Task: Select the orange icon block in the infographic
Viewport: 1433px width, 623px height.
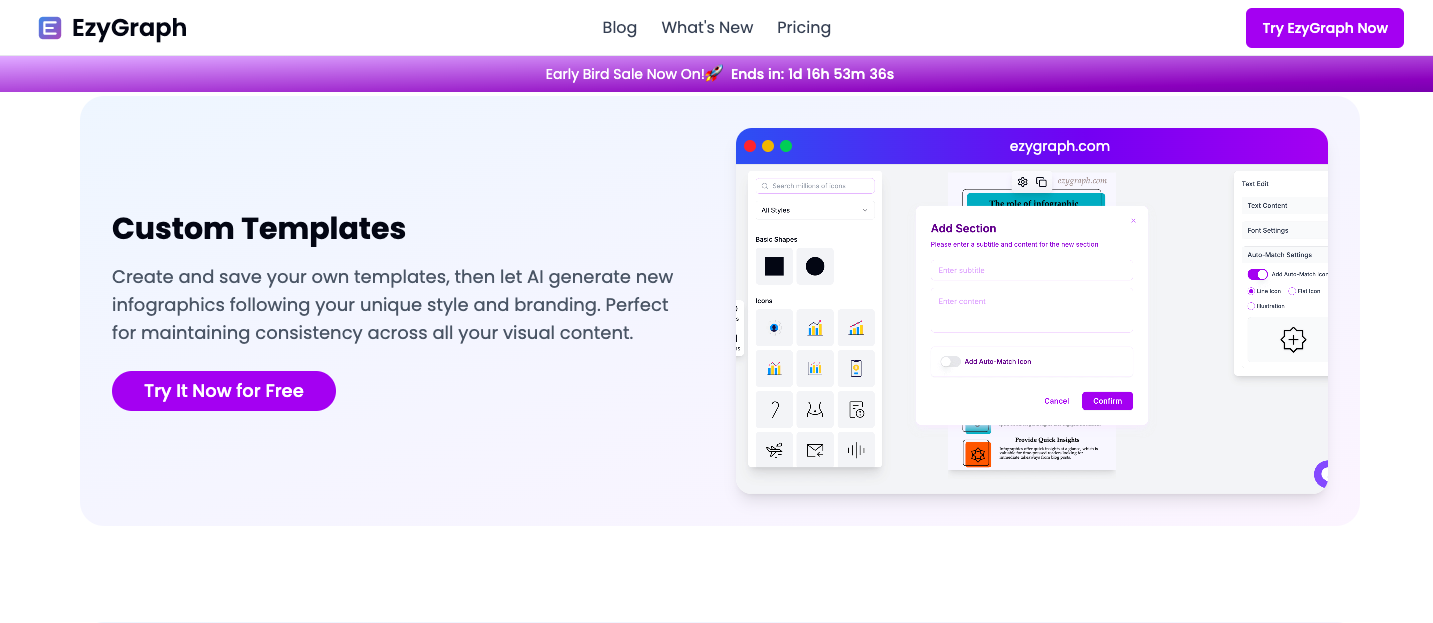Action: point(977,454)
